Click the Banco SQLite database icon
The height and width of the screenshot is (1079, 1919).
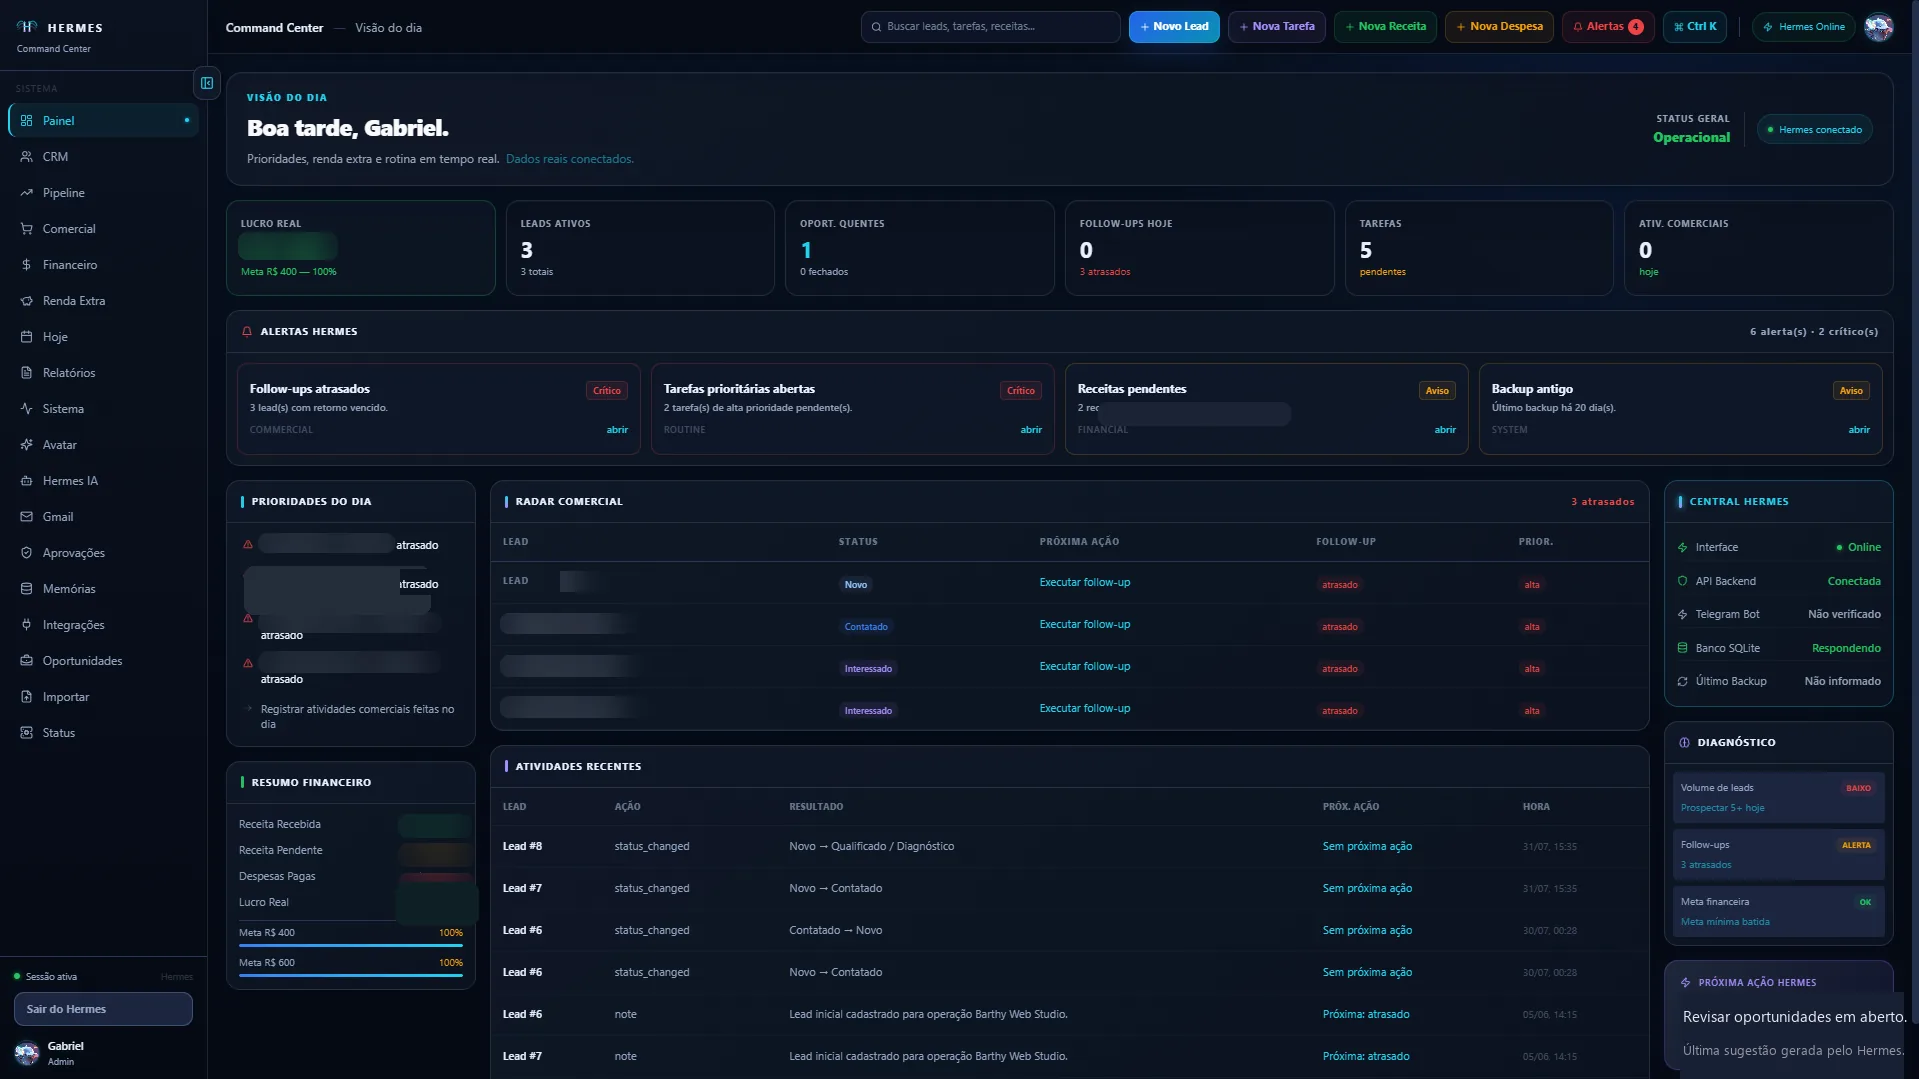click(x=1683, y=648)
